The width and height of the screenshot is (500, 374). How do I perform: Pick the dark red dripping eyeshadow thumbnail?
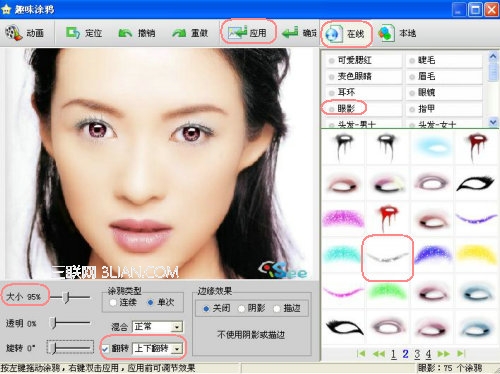tap(476, 147)
